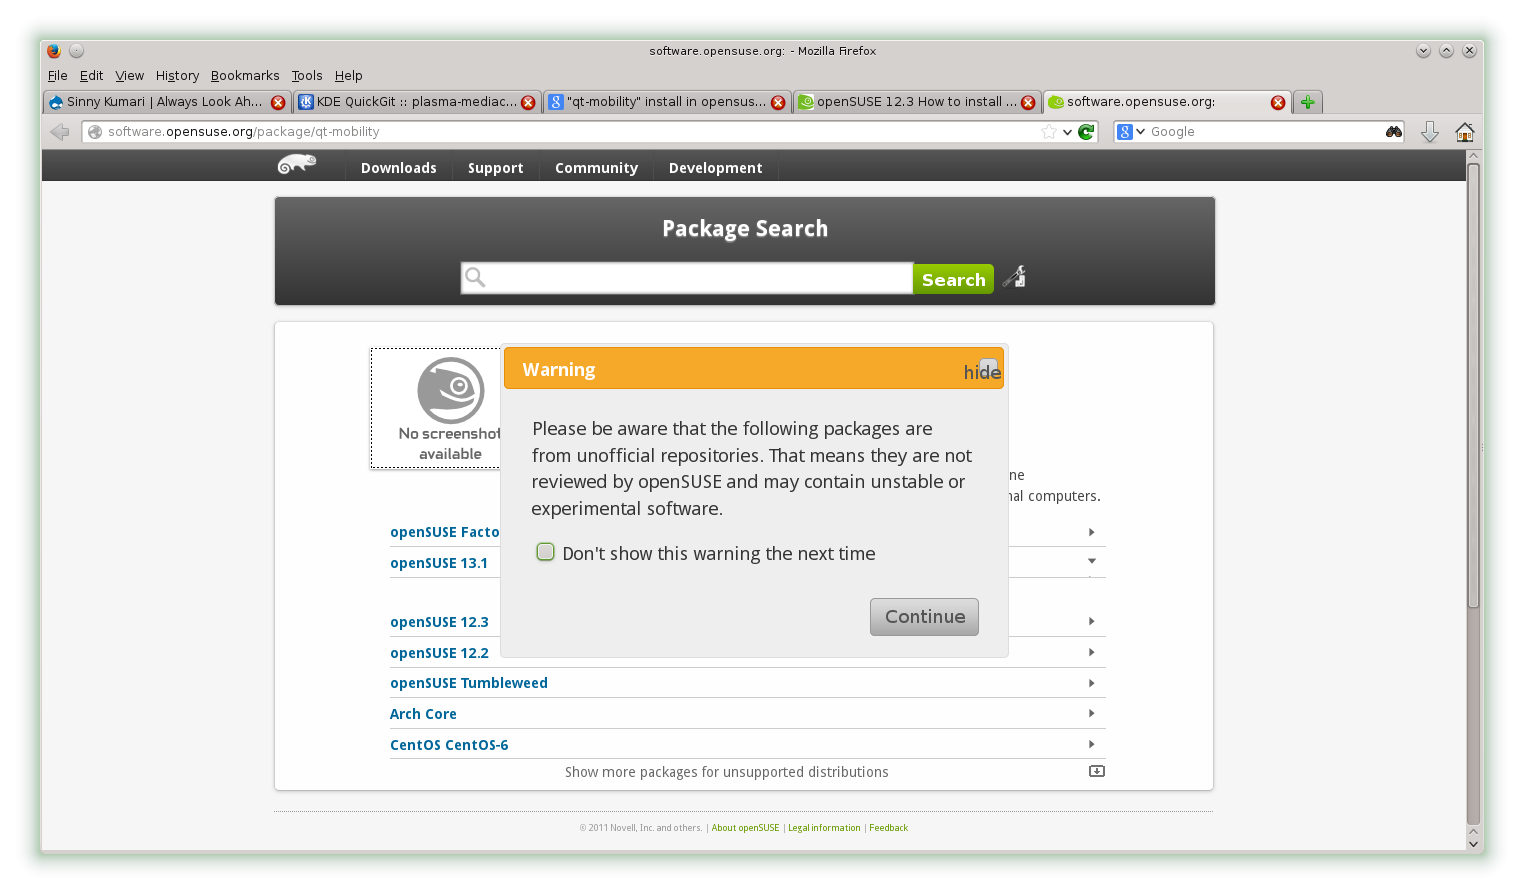Close the openSUSE 12.3 How to install tab
1524x894 pixels.
pyautogui.click(x=1028, y=102)
